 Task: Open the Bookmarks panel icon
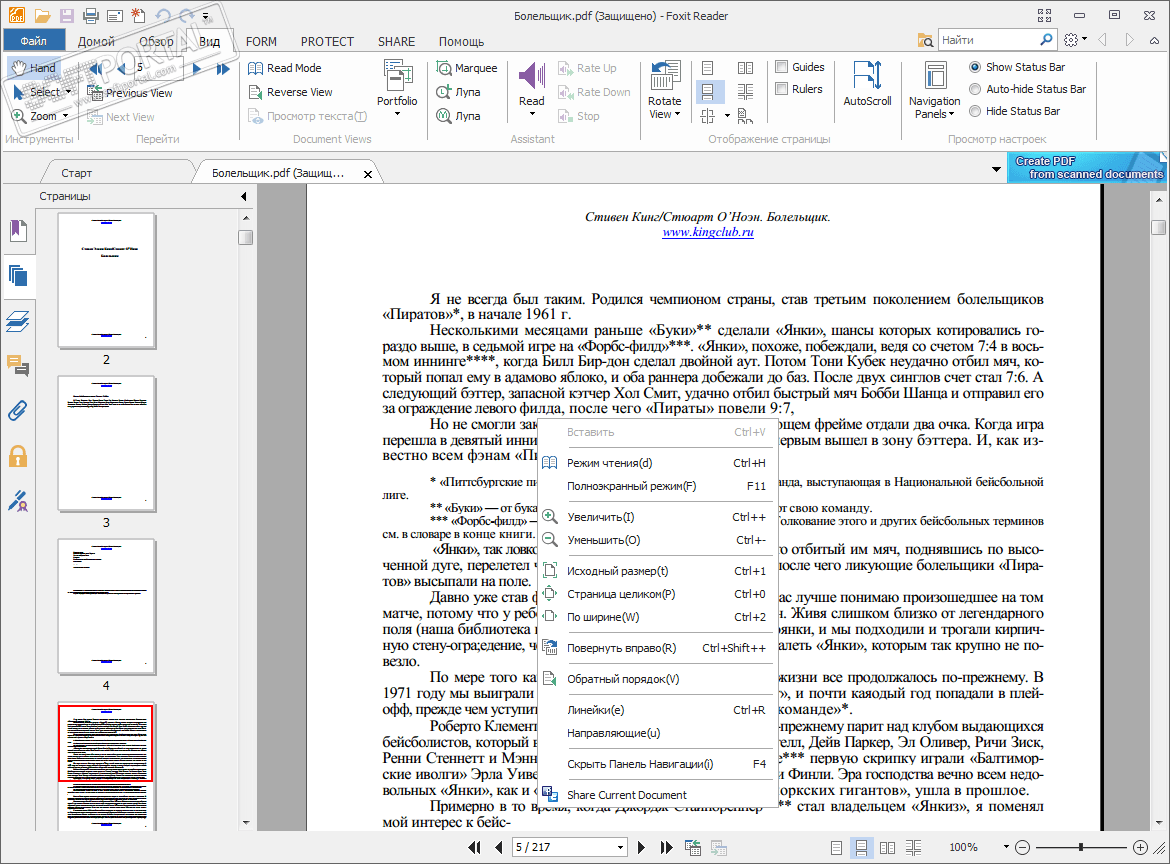(x=18, y=231)
